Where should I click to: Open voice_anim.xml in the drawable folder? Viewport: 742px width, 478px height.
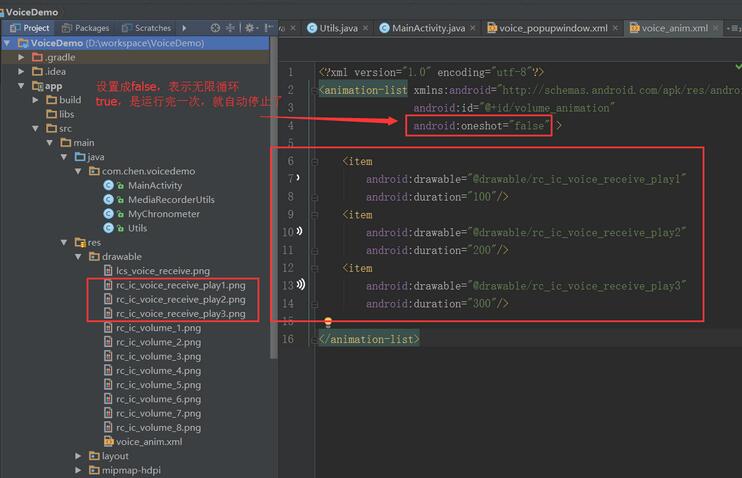point(148,441)
